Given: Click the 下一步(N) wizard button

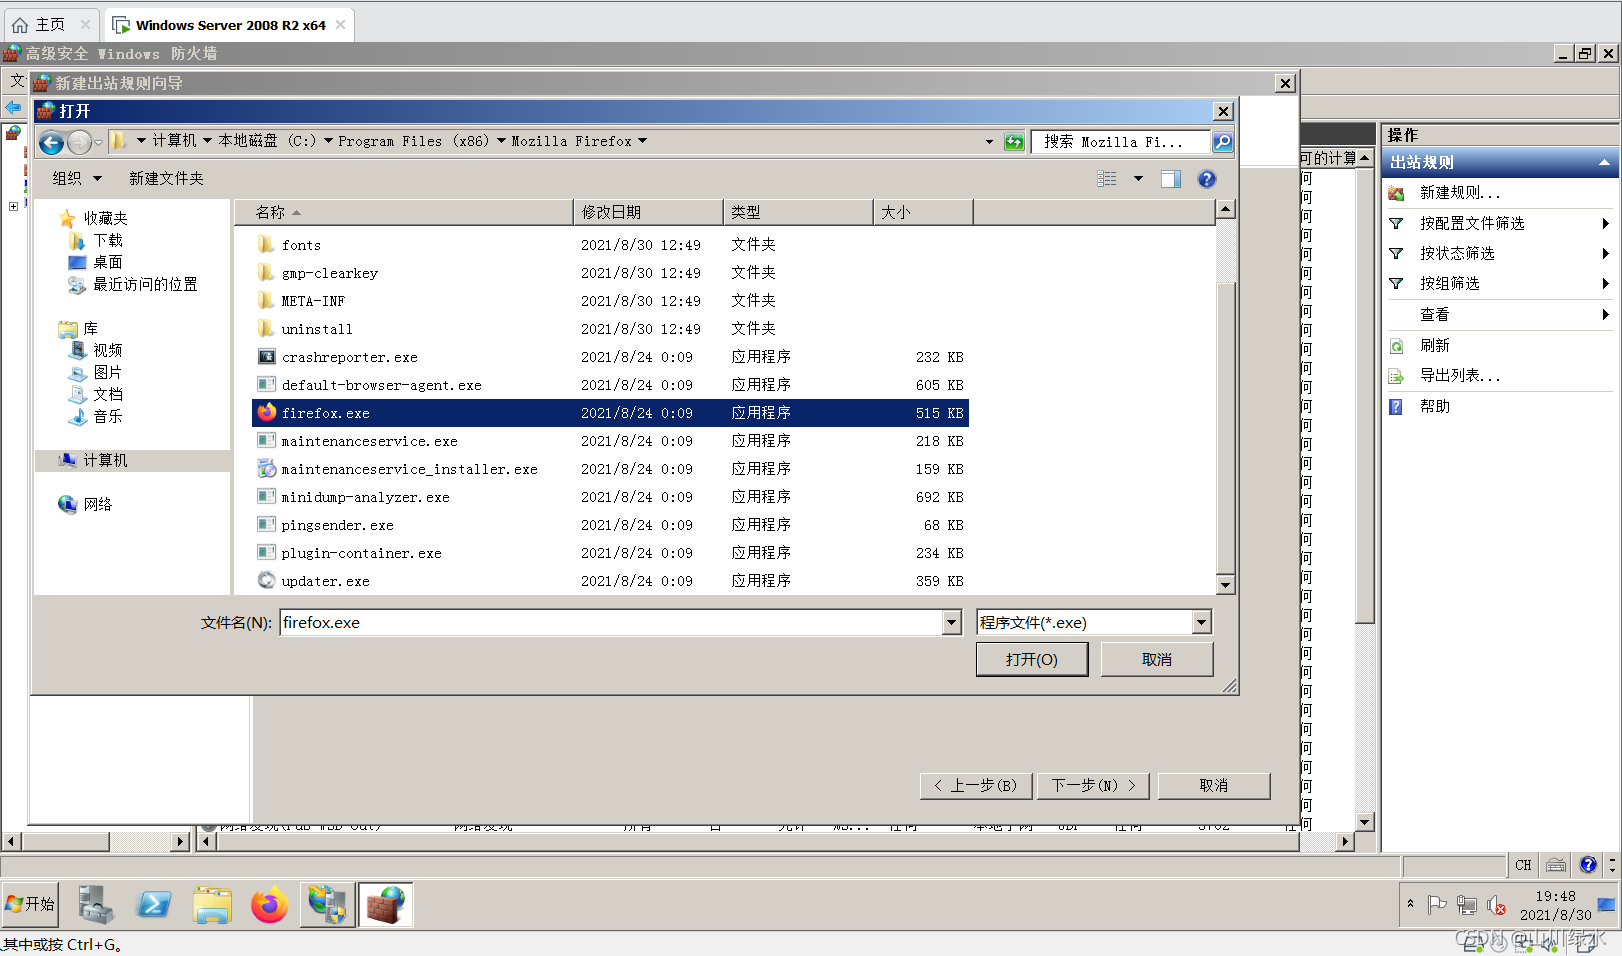Looking at the screenshot, I should click(1092, 786).
